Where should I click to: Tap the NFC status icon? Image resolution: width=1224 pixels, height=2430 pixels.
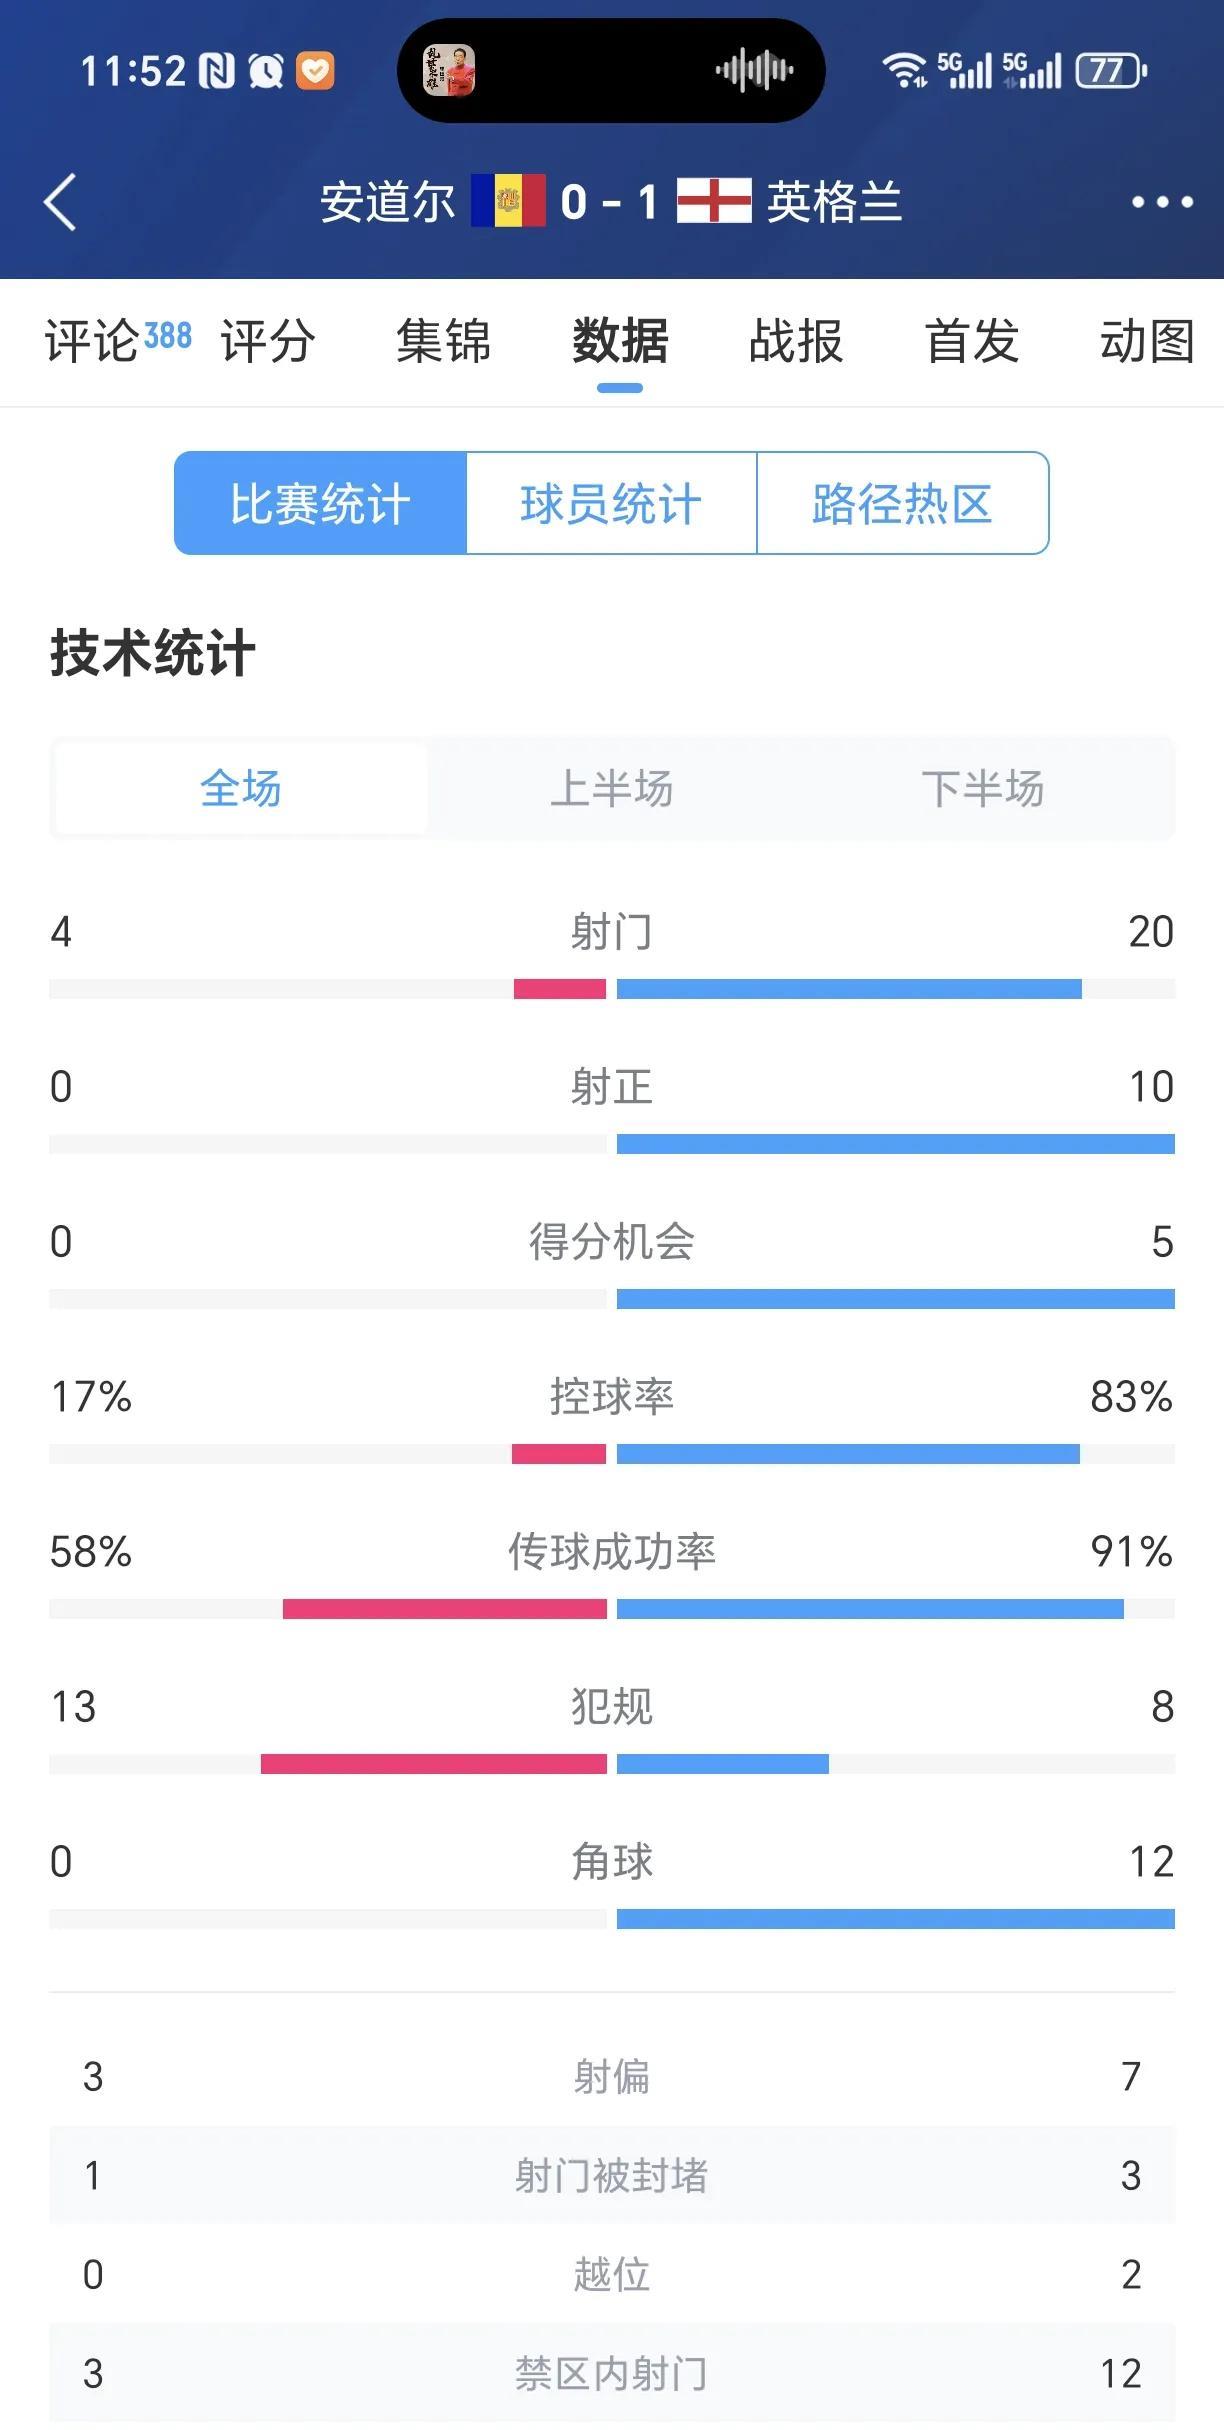[x=217, y=71]
